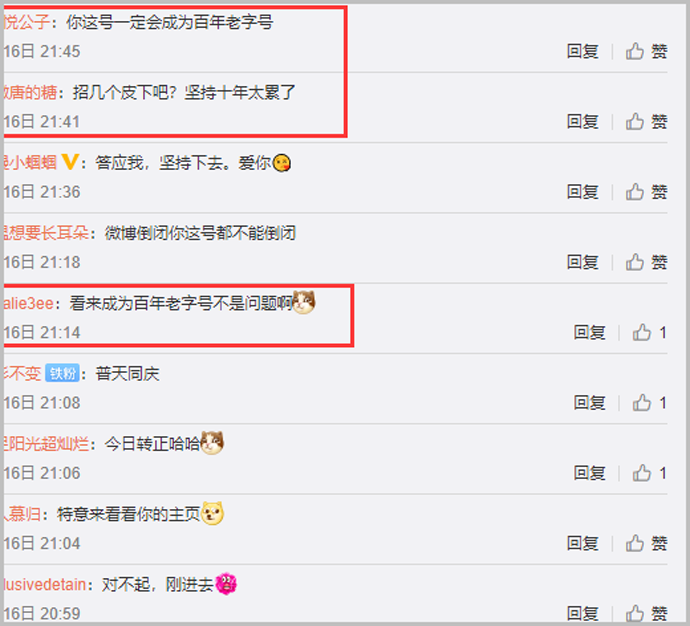The height and width of the screenshot is (626, 690).
Task: Reply to 微博倒闭你这号都不能倒闭 comment
Action: 582,262
